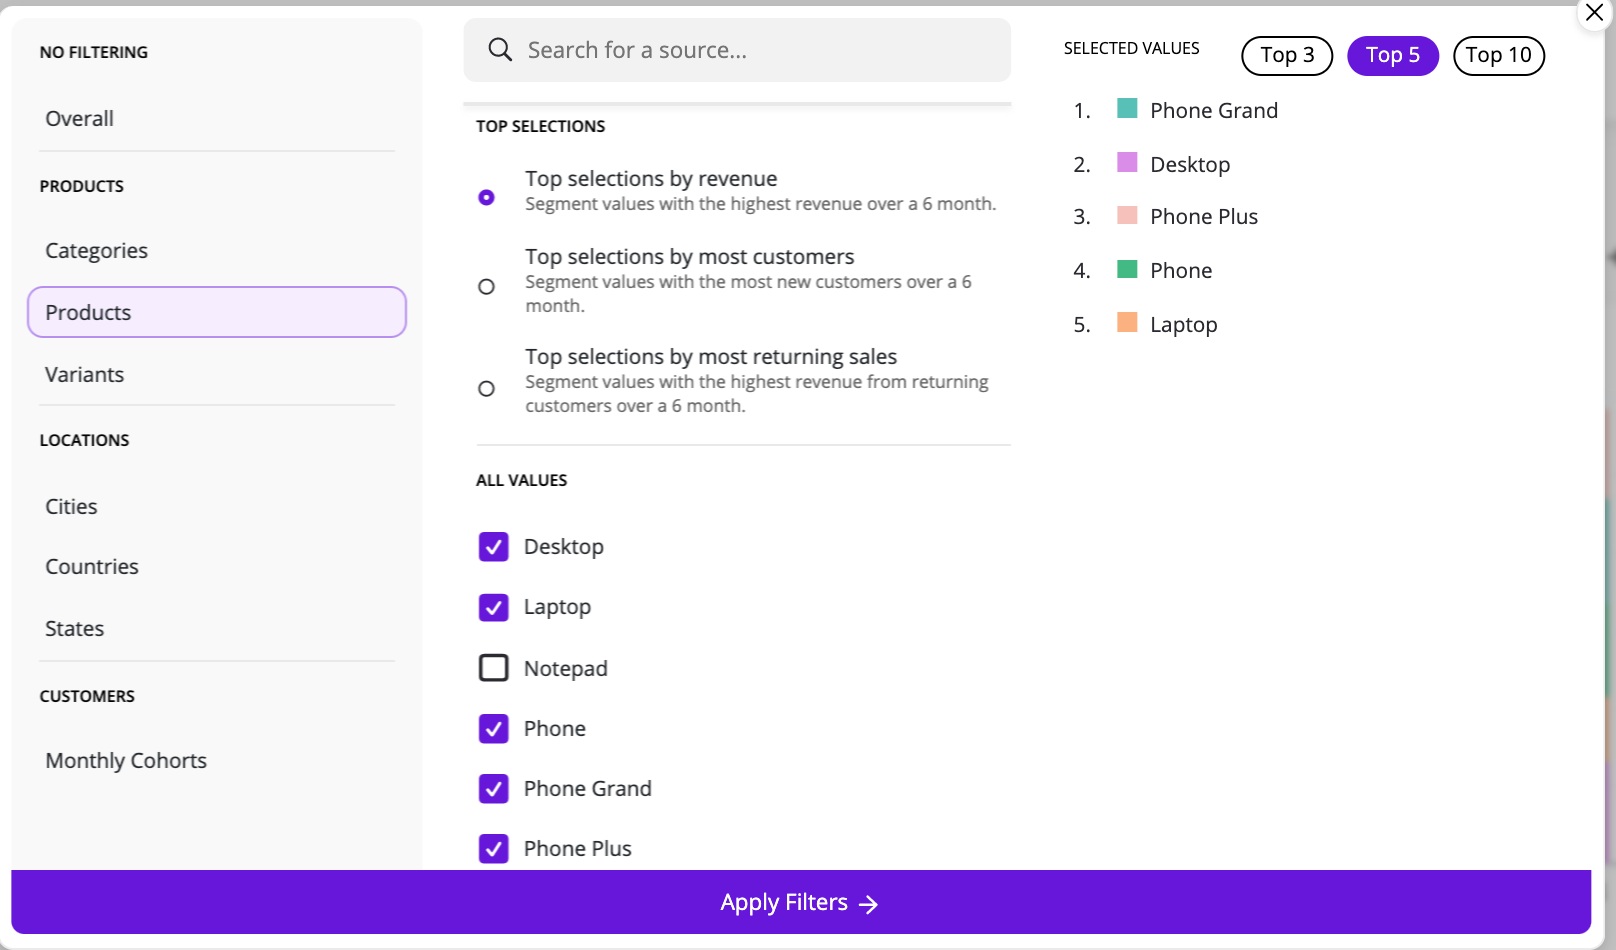The image size is (1616, 950).
Task: Enable the Notepad checkbox
Action: click(494, 668)
